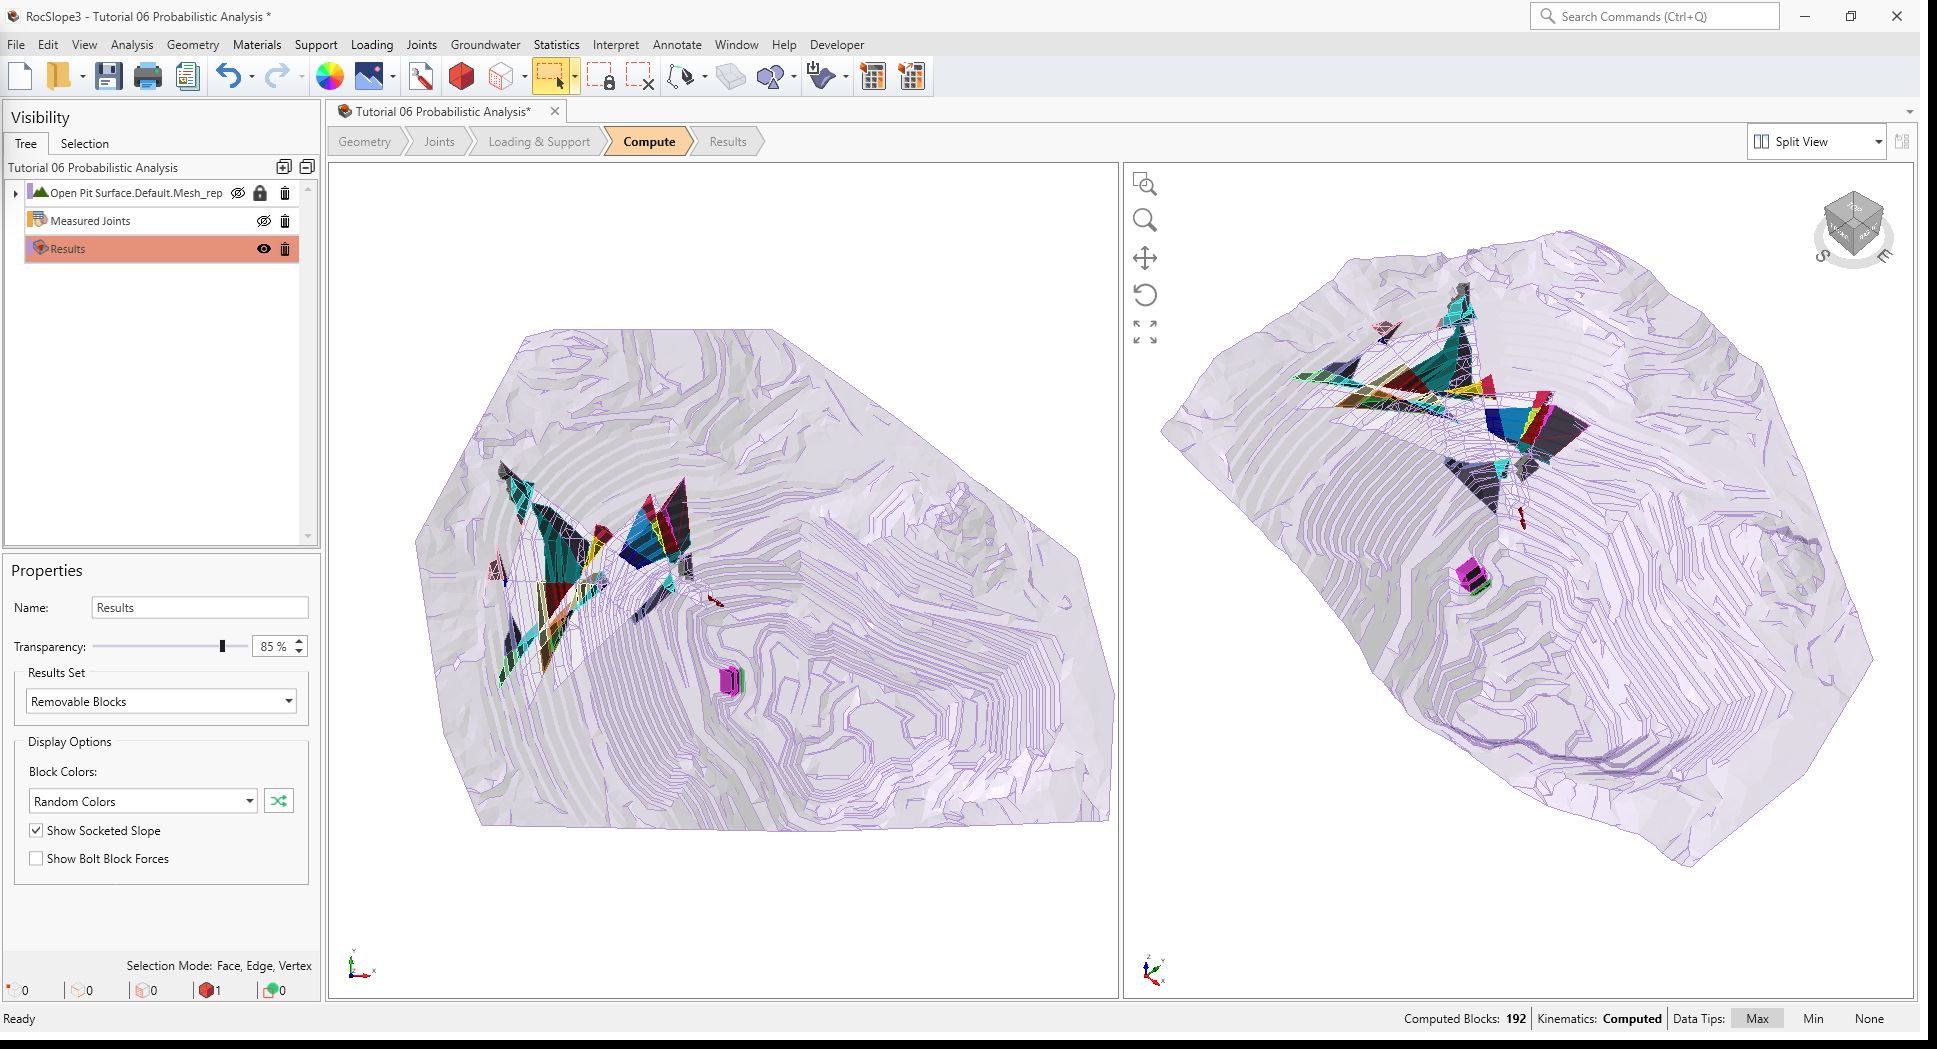Screen dimensions: 1937x1049
Task: Select the solid red cube display icon
Action: coord(461,76)
